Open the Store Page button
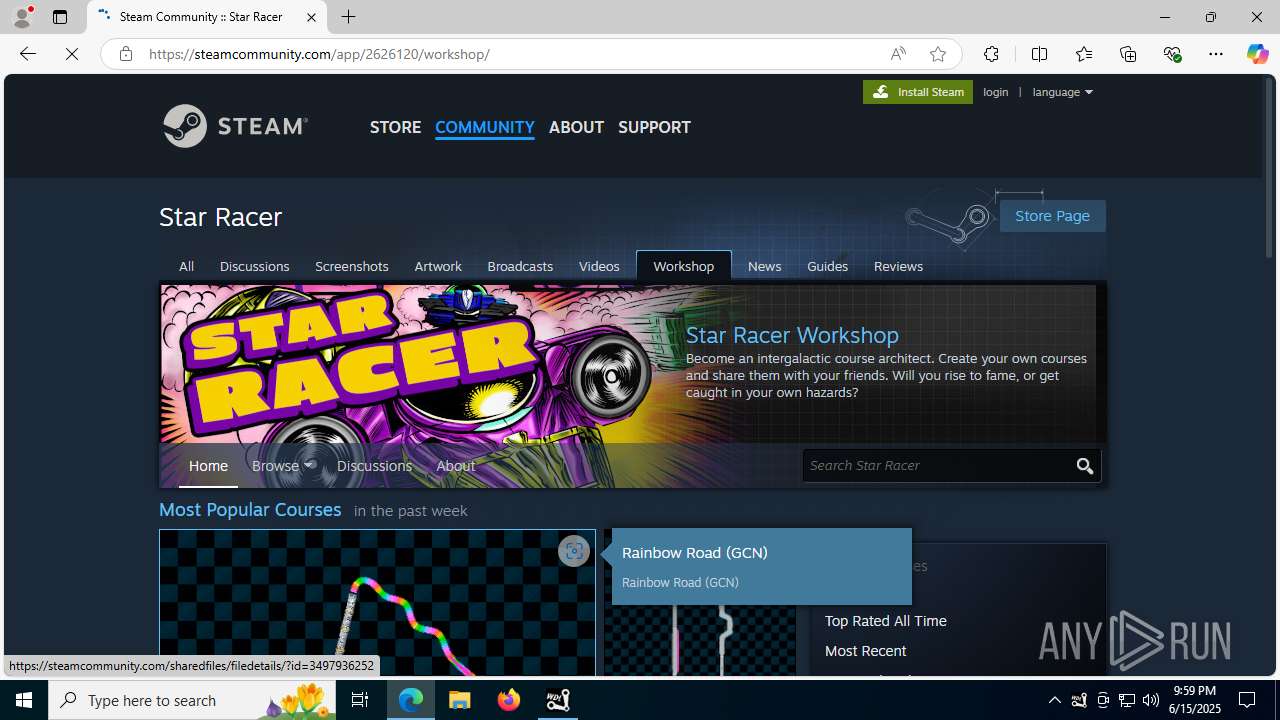The width and height of the screenshot is (1280, 720). pos(1052,216)
